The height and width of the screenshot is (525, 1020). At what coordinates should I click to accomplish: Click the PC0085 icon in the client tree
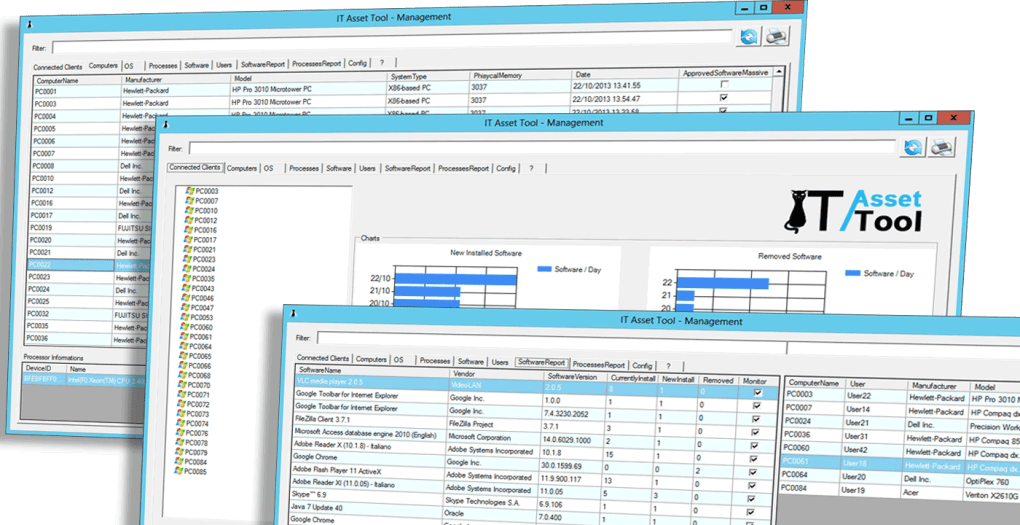(184, 472)
